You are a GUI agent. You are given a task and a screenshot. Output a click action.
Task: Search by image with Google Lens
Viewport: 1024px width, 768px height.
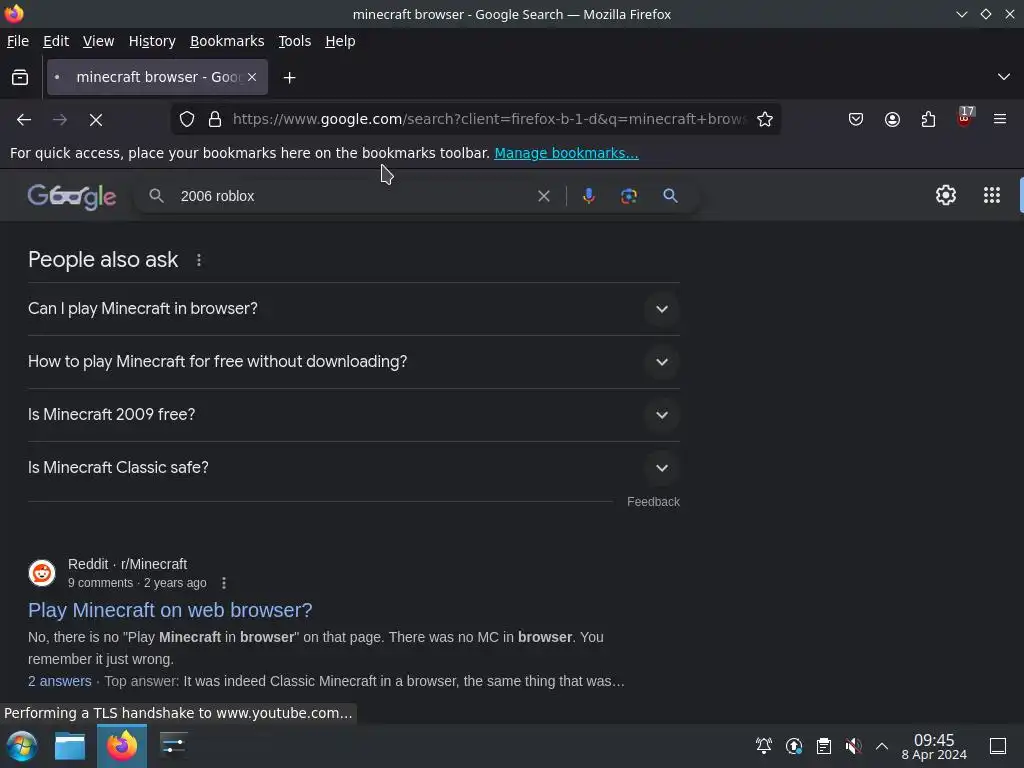click(628, 196)
